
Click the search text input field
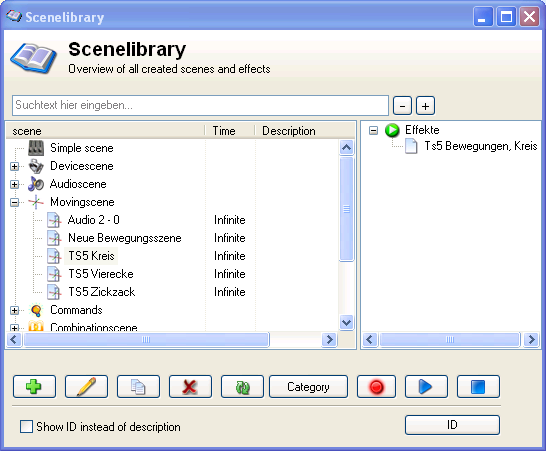pos(200,105)
